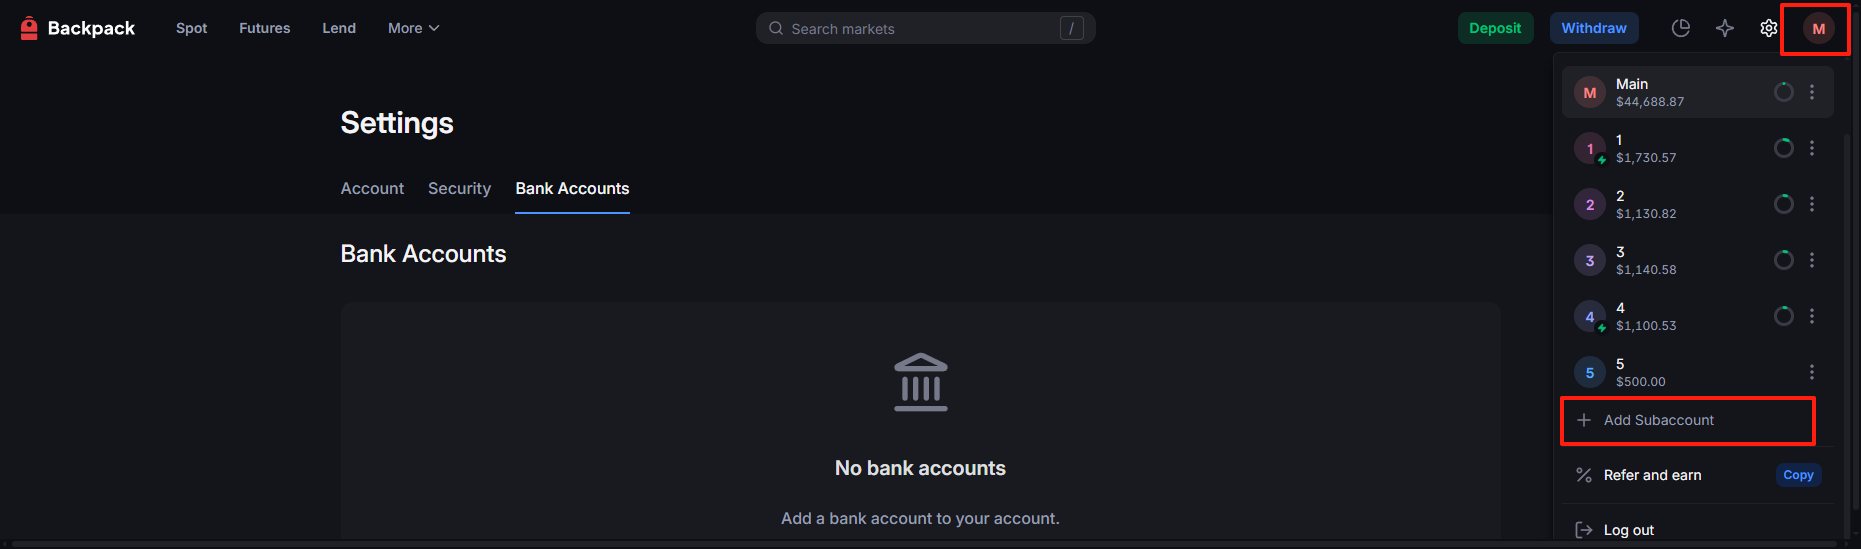The height and width of the screenshot is (549, 1861).
Task: Click the M profile avatar in header
Action: (1818, 29)
